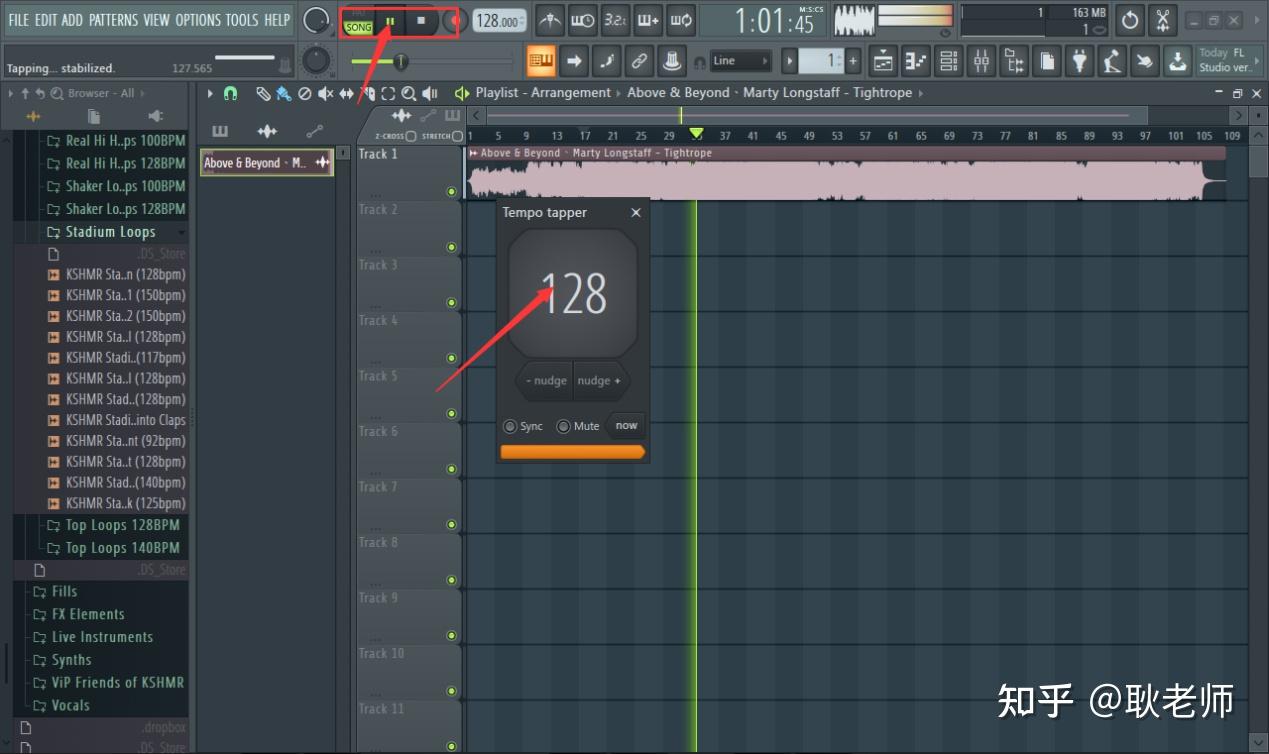Screen dimensions: 1269x754
Task: Pause playback with the pause button
Action: coord(390,21)
